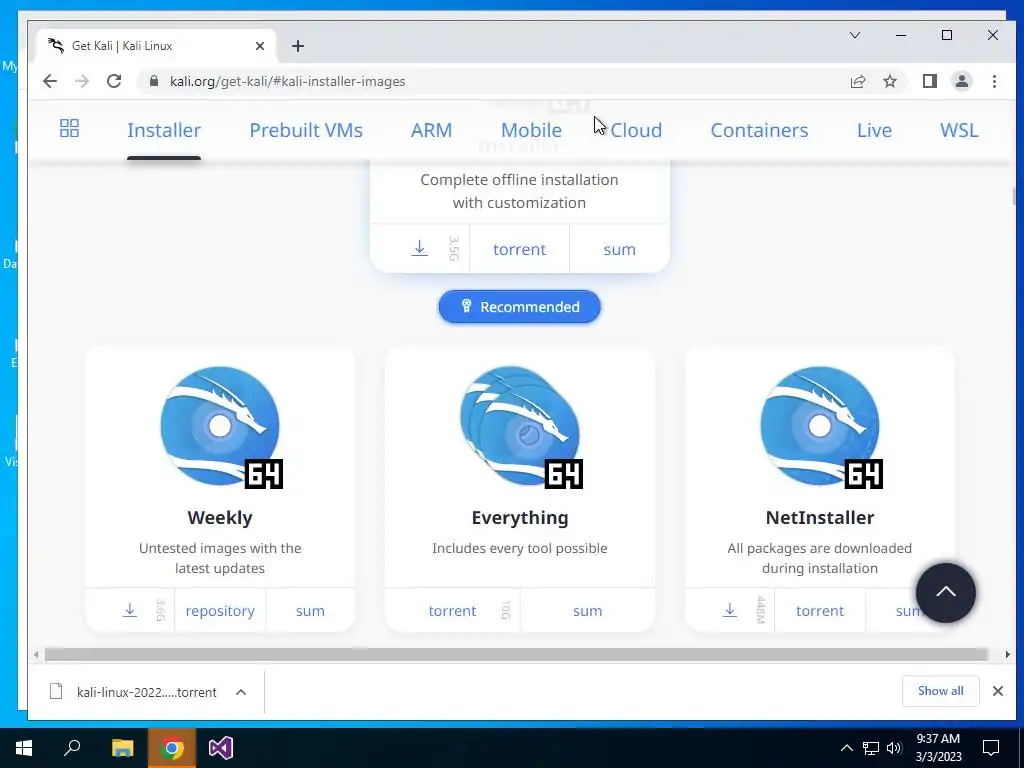Open the Everything sum link

(x=588, y=611)
